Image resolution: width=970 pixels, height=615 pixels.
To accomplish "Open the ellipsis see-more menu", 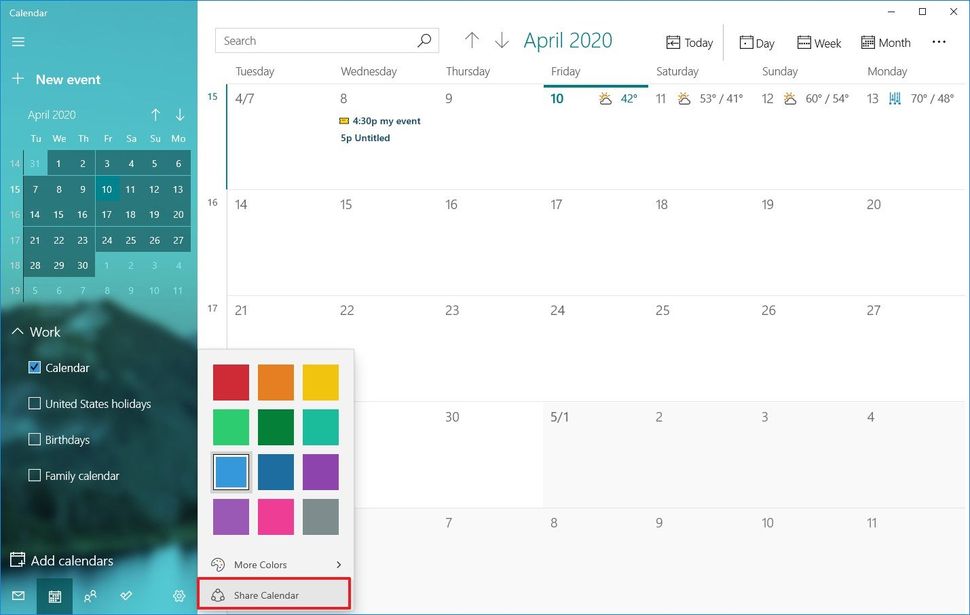I will click(938, 42).
